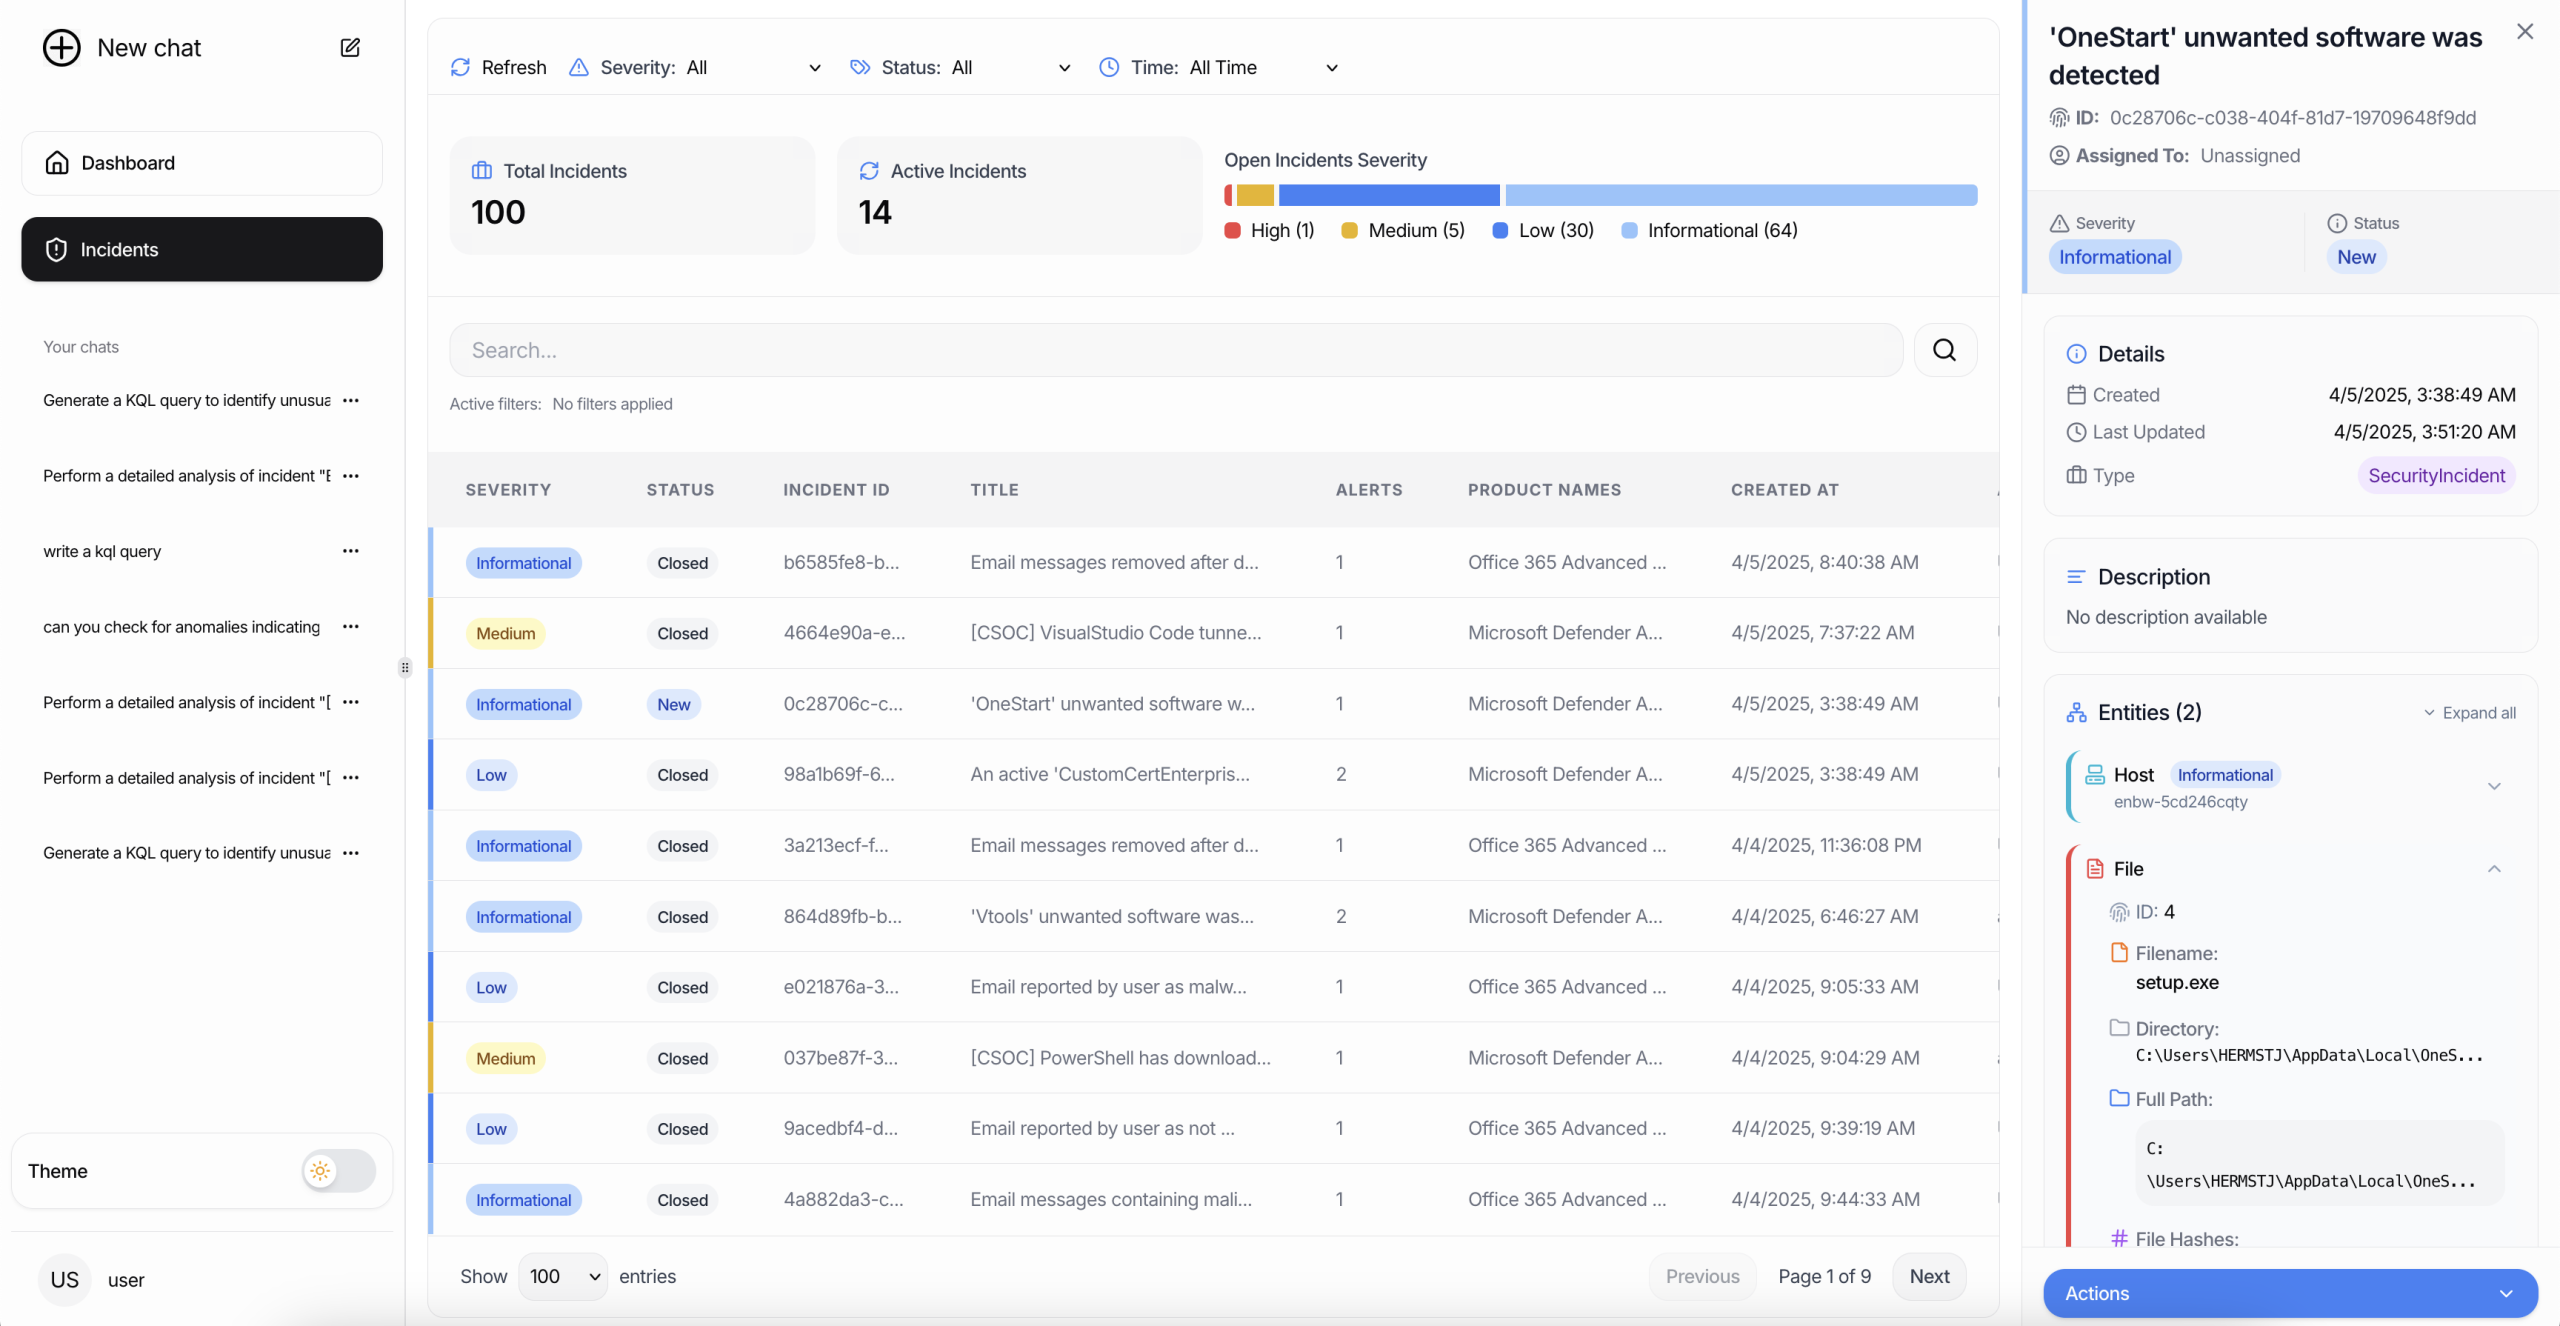Click the new chat edit icon
2560x1326 pixels.
point(350,47)
